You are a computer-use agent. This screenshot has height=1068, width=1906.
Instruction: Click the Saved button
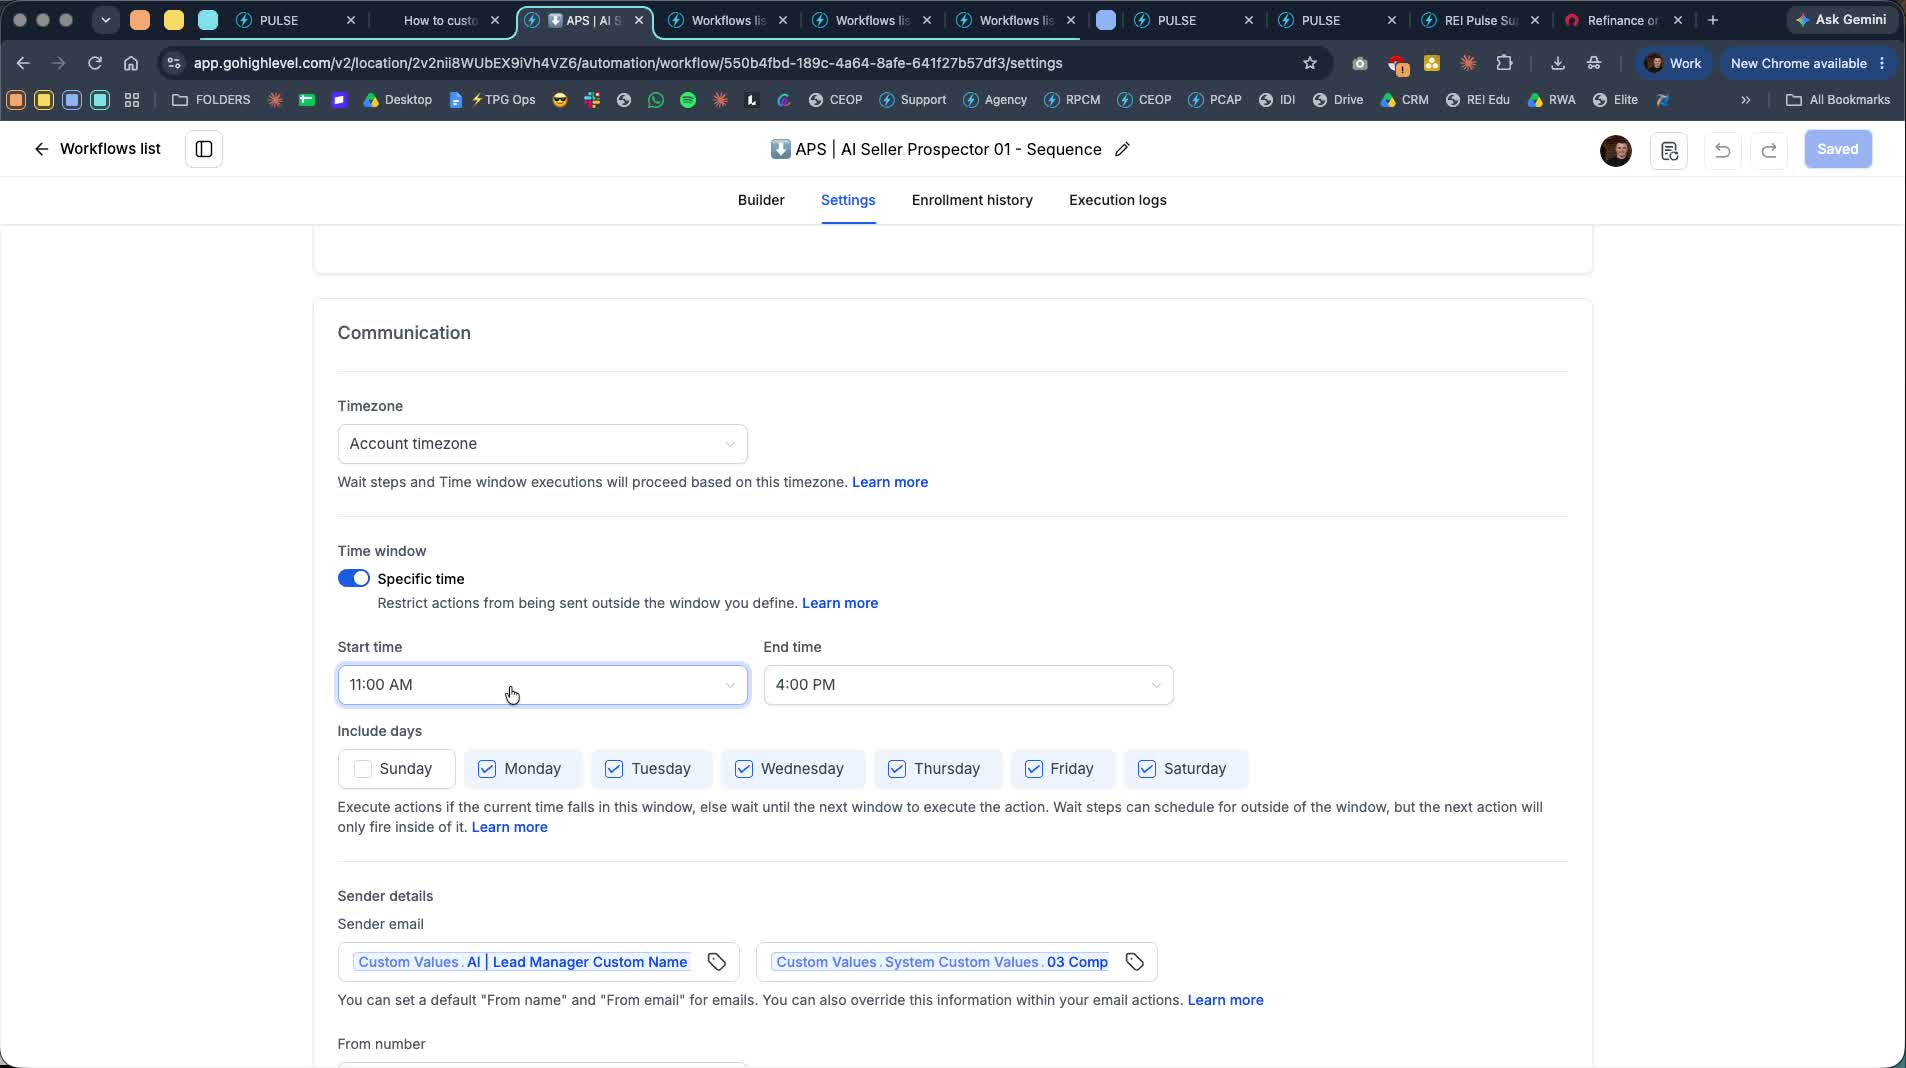pyautogui.click(x=1838, y=149)
